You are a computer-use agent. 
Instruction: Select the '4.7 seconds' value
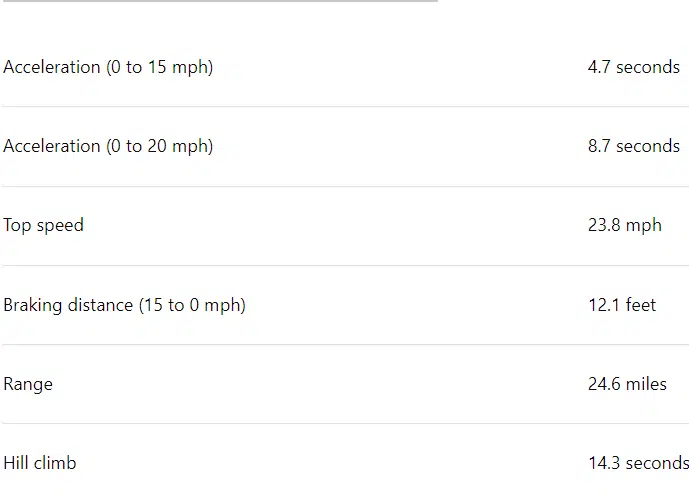pos(633,67)
